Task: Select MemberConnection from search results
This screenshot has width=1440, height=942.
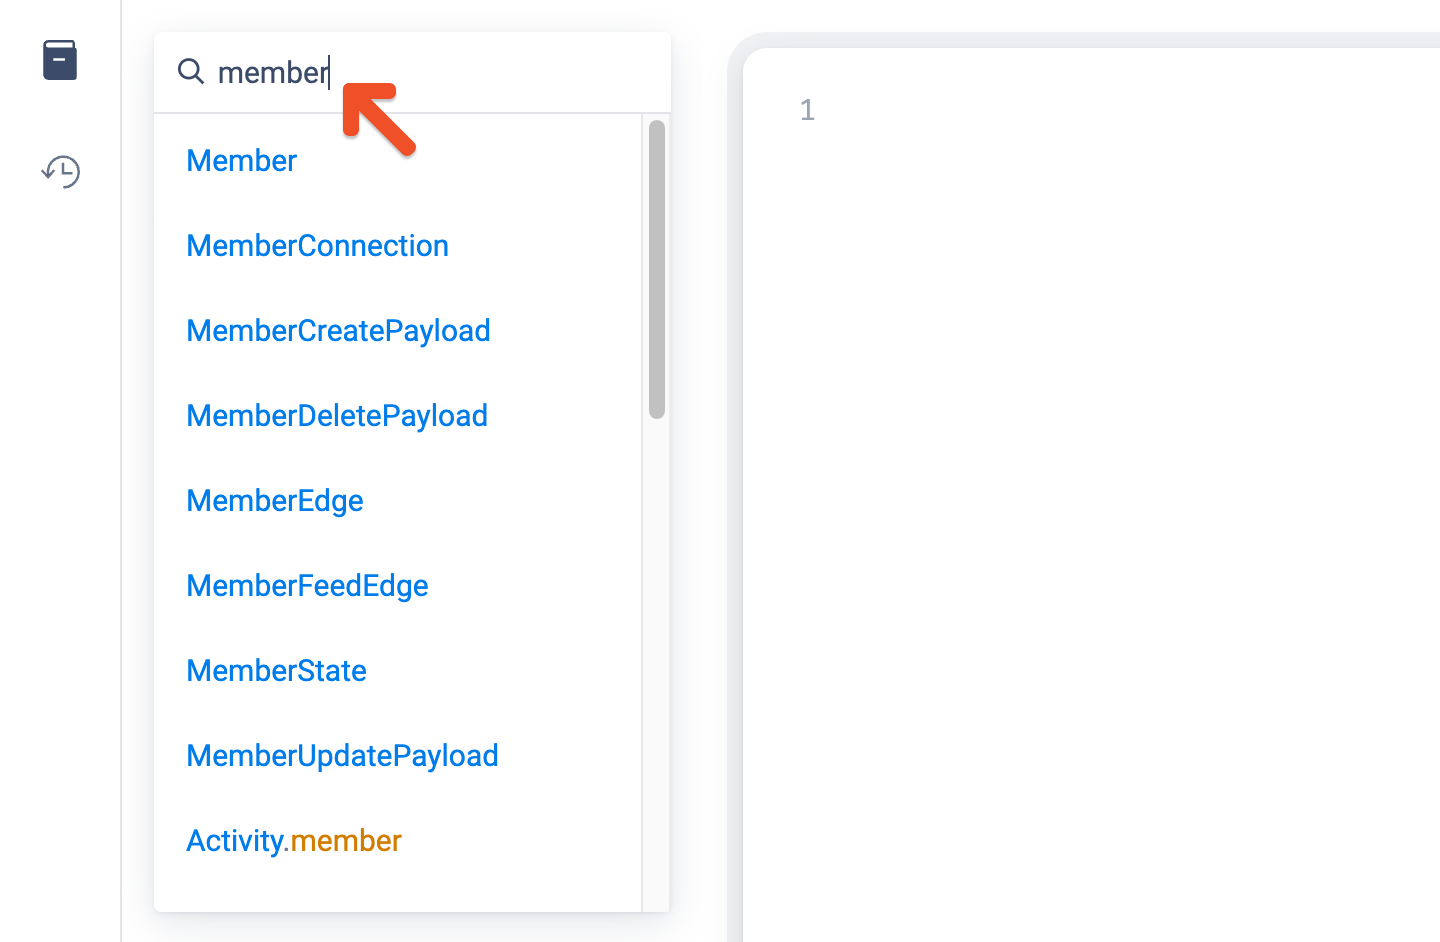Action: point(317,246)
